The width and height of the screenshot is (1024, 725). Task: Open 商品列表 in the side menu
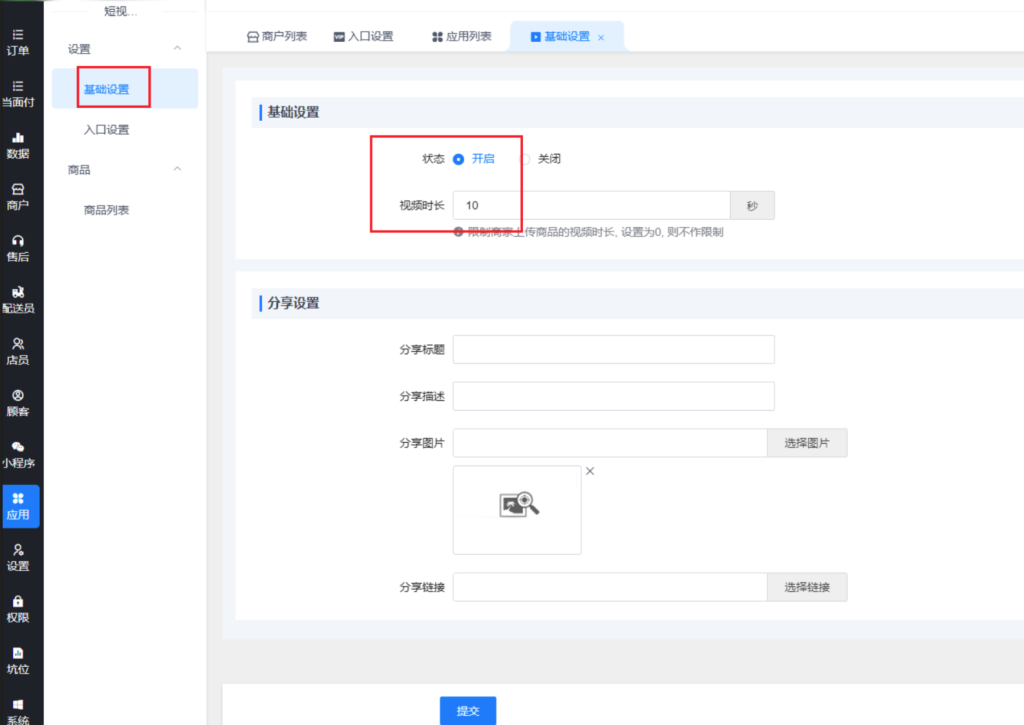point(106,210)
